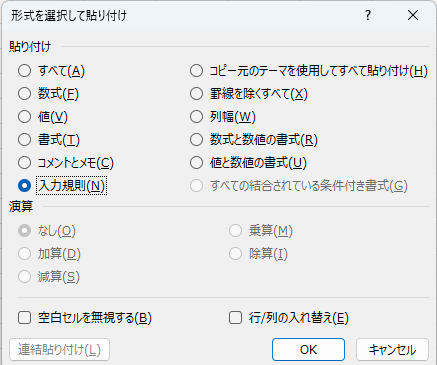Close the 形式を選択して貼り付け dialog
The height and width of the screenshot is (365, 437).
(413, 15)
